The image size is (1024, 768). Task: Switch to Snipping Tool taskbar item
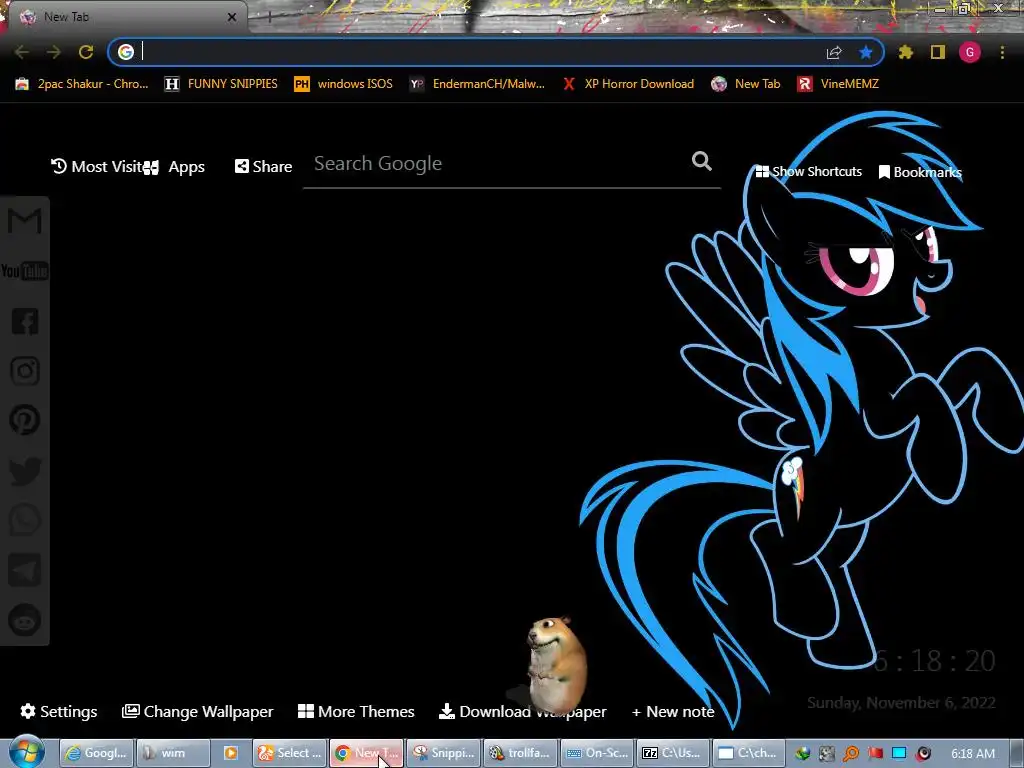443,753
